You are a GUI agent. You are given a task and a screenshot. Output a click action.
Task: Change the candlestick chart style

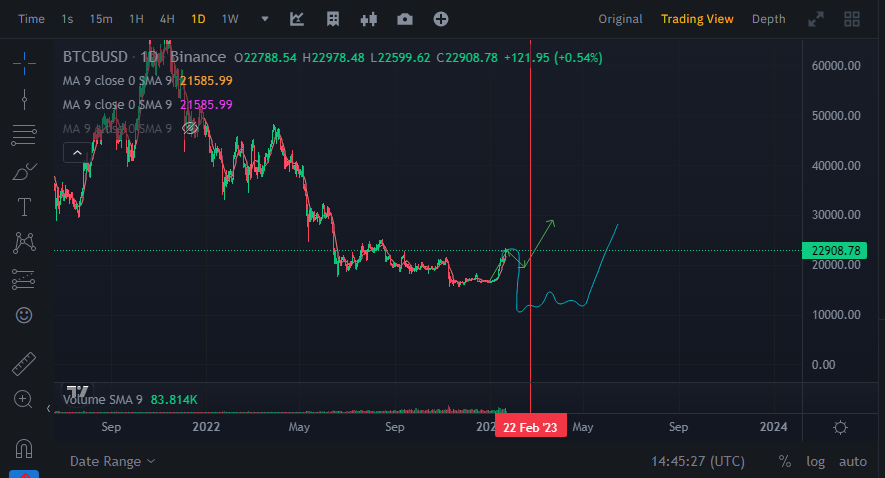pos(369,20)
